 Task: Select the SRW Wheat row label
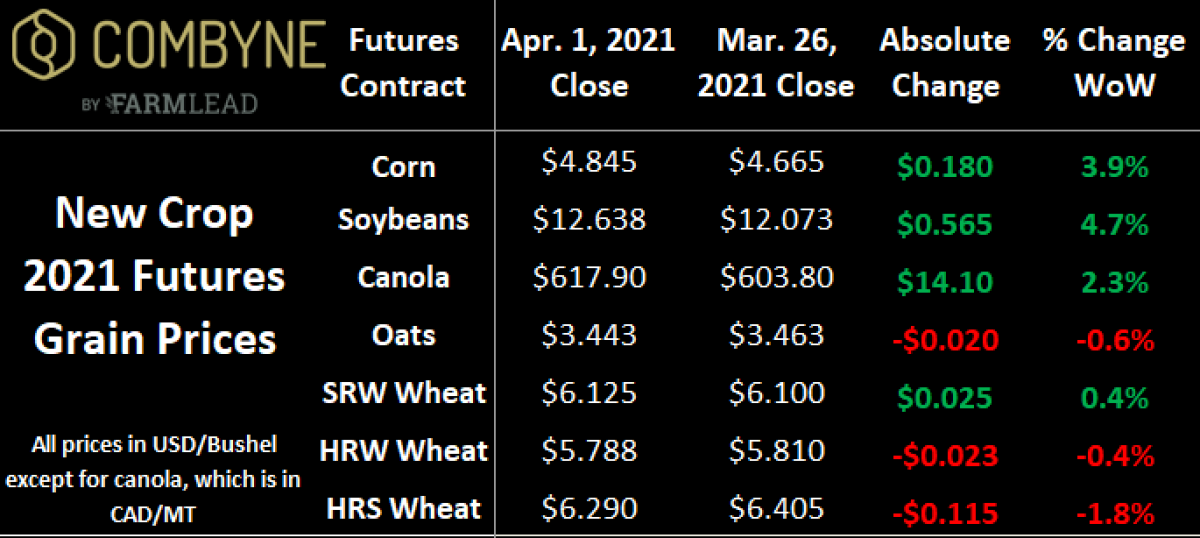pos(403,392)
